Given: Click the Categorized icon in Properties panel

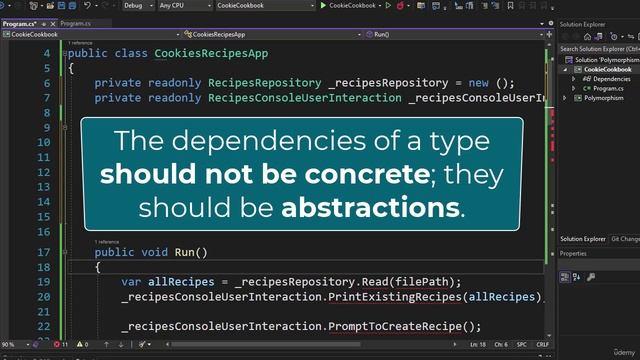Looking at the screenshot, I should (x=564, y=277).
